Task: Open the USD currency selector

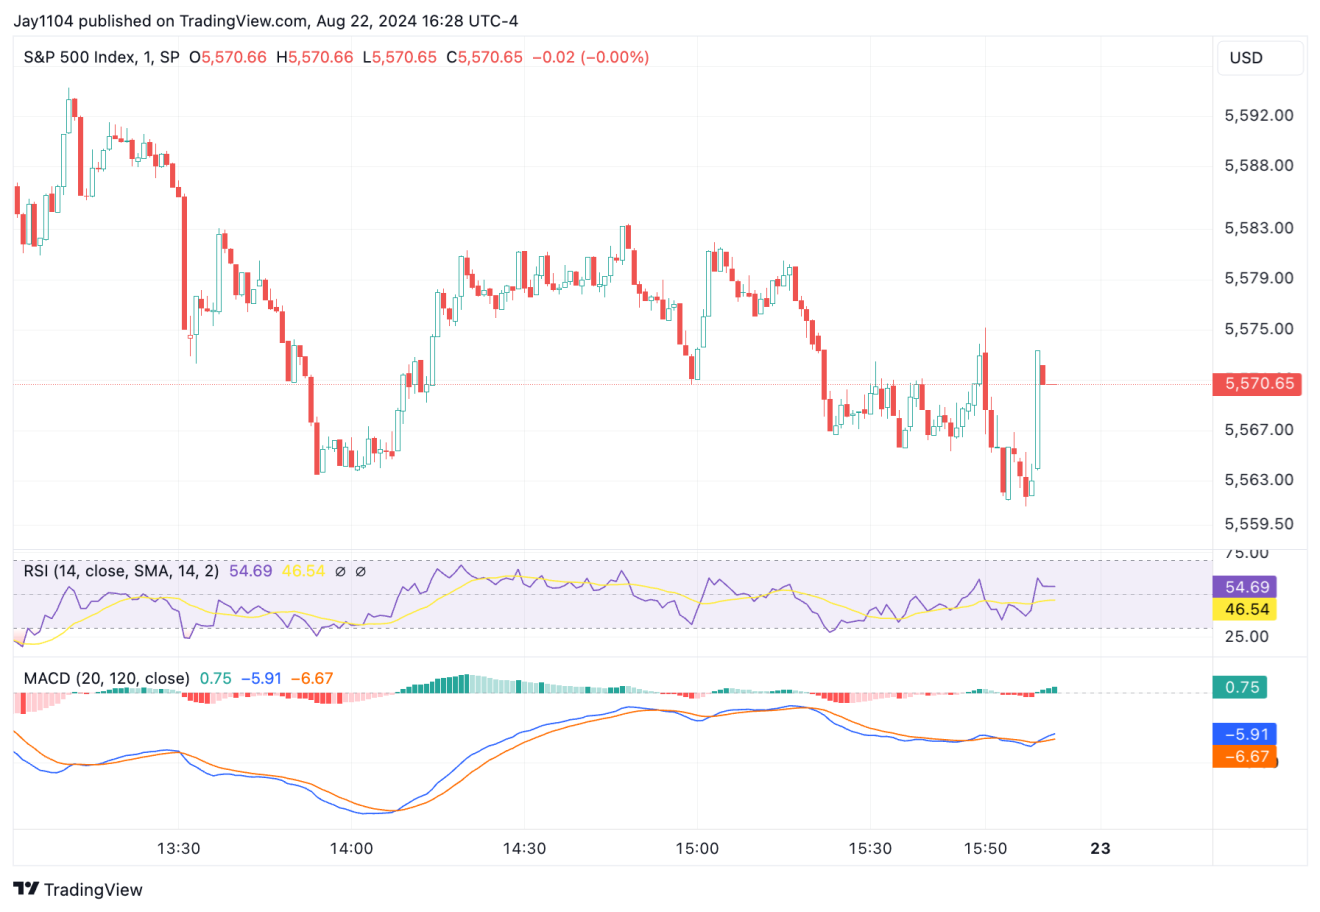Action: (x=1259, y=58)
